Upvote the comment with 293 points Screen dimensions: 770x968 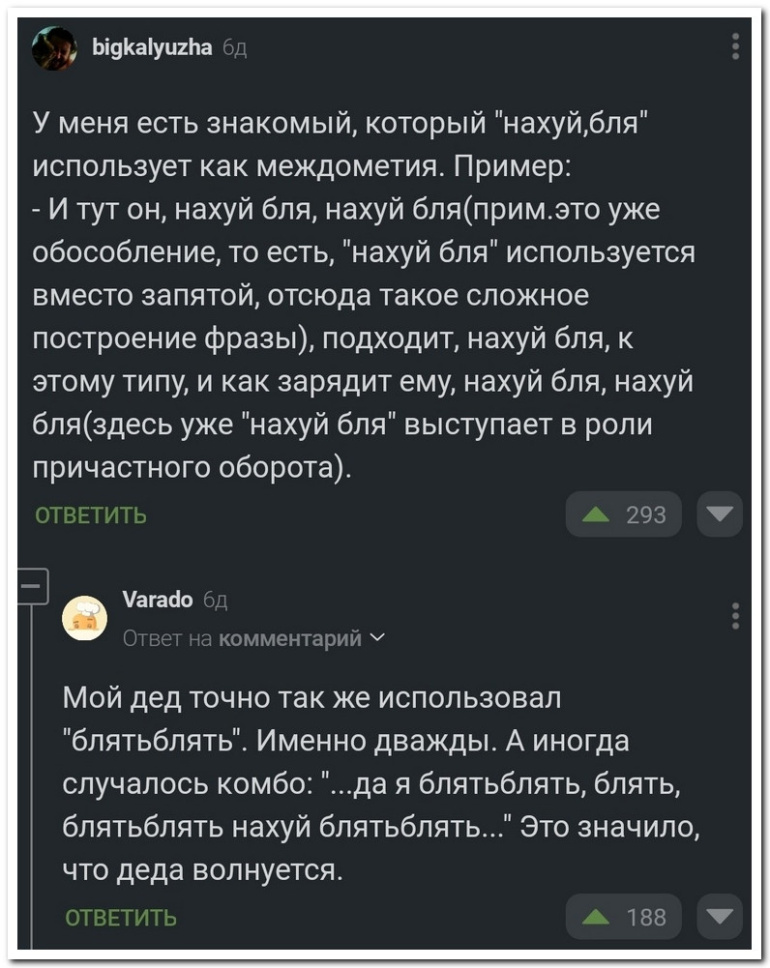pos(623,515)
